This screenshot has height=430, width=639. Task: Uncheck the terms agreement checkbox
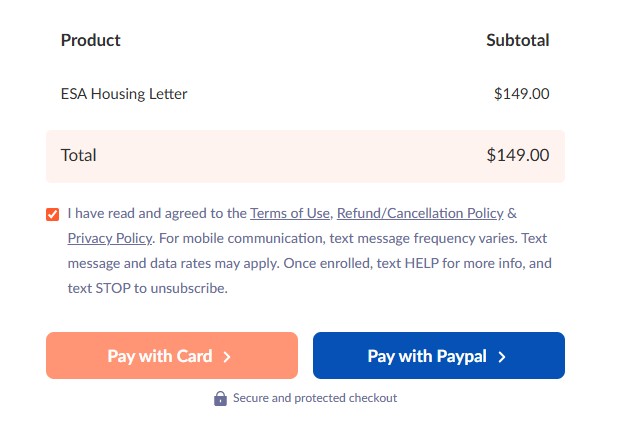[52, 214]
